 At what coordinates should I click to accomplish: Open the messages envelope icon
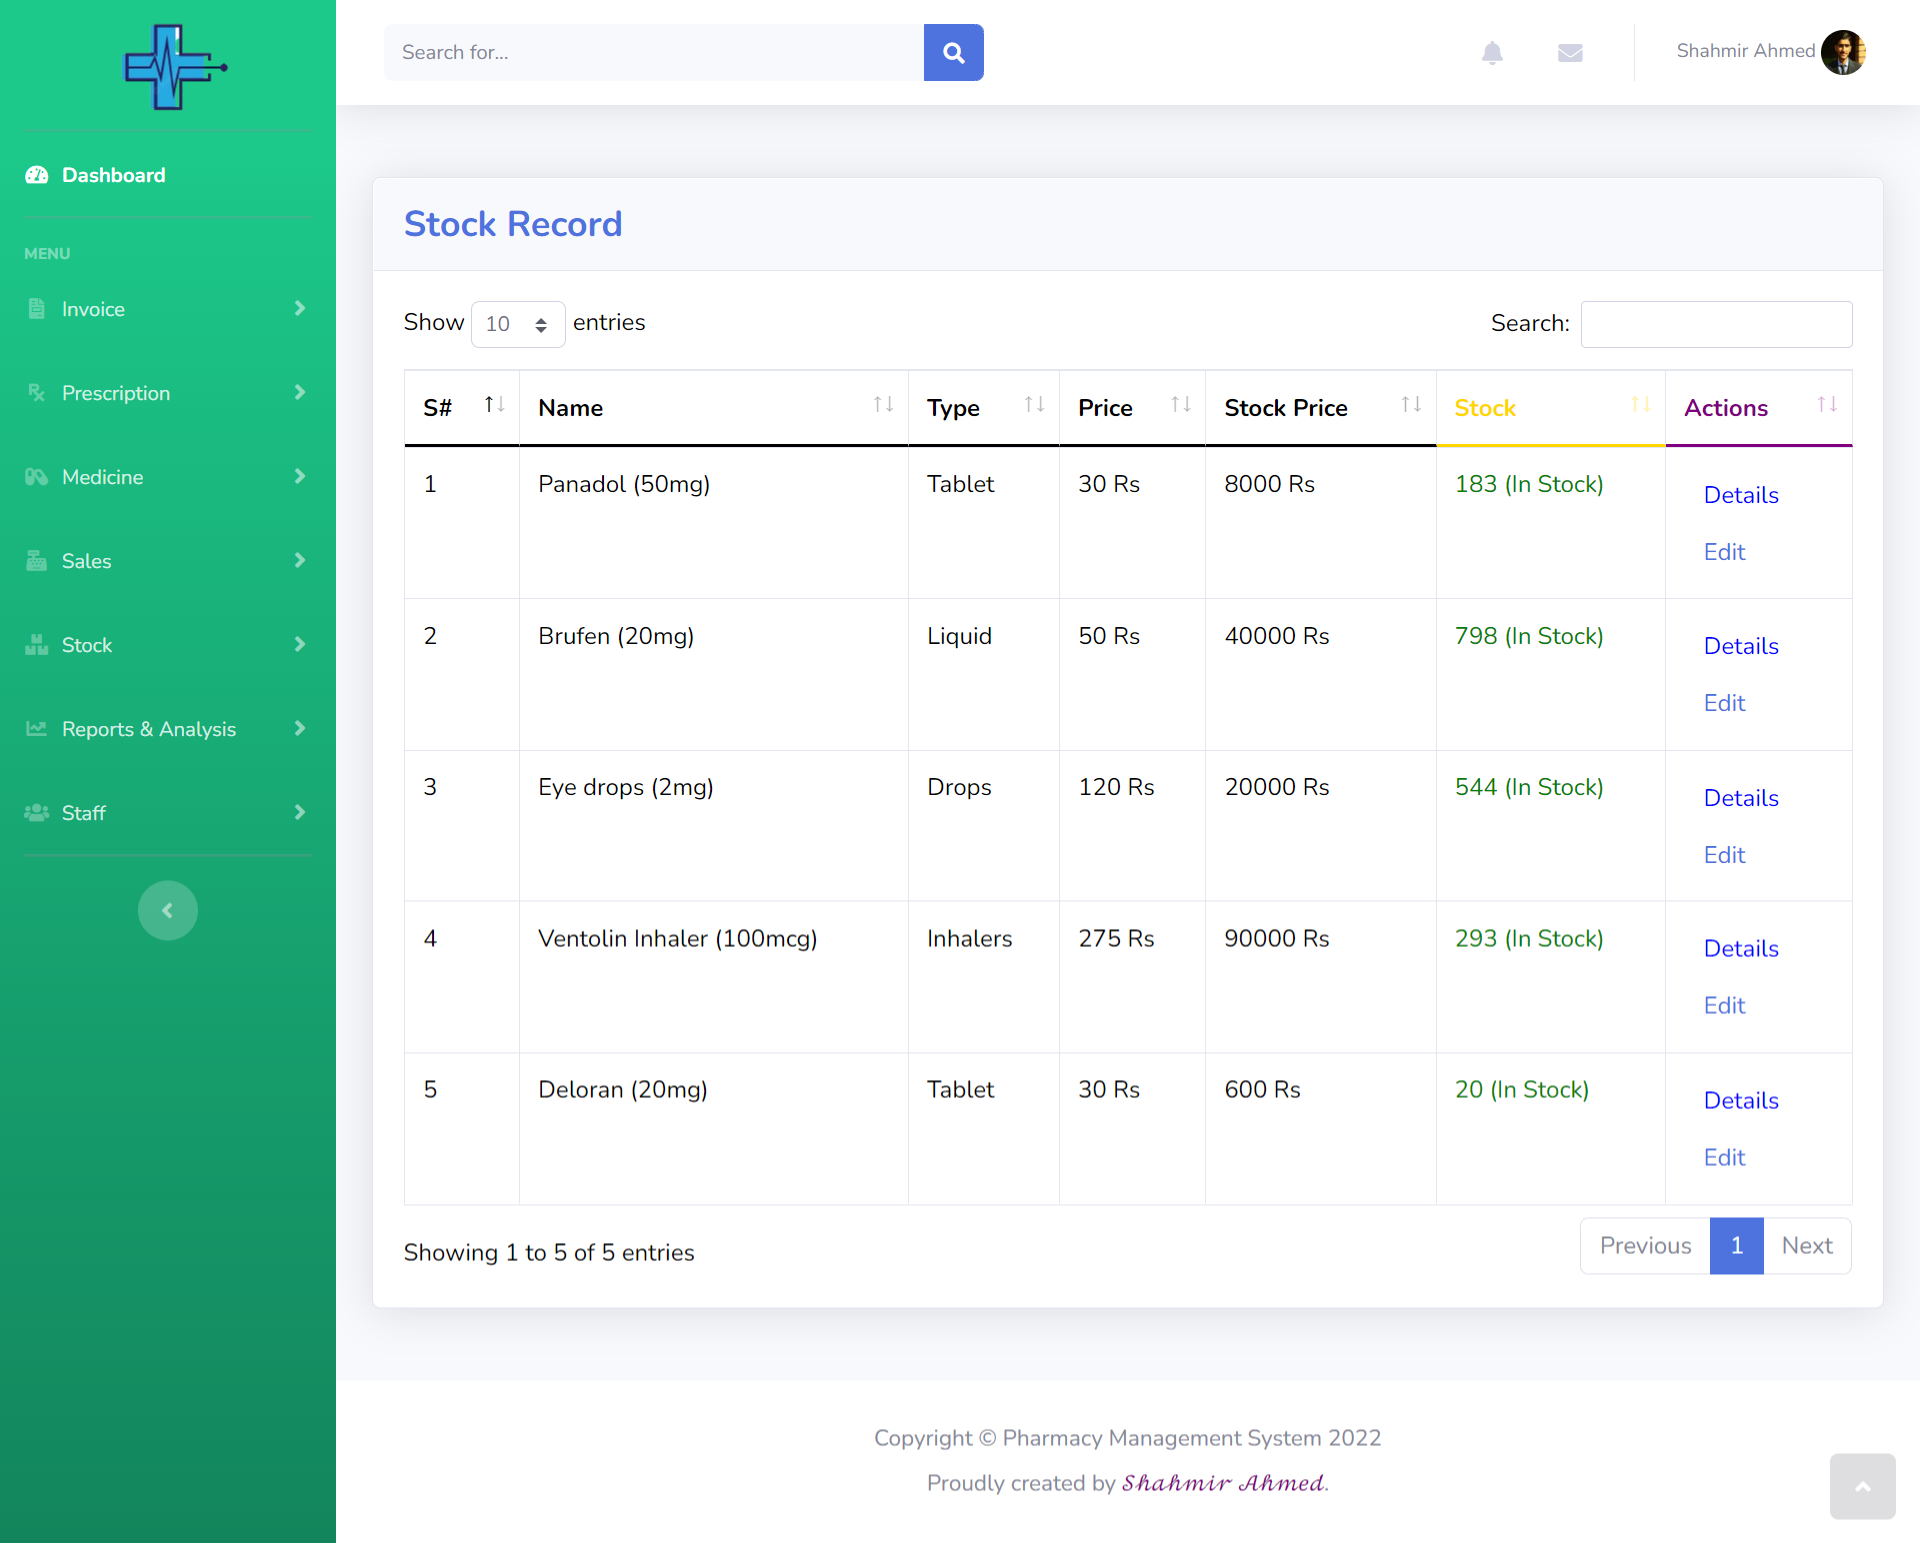[x=1570, y=53]
